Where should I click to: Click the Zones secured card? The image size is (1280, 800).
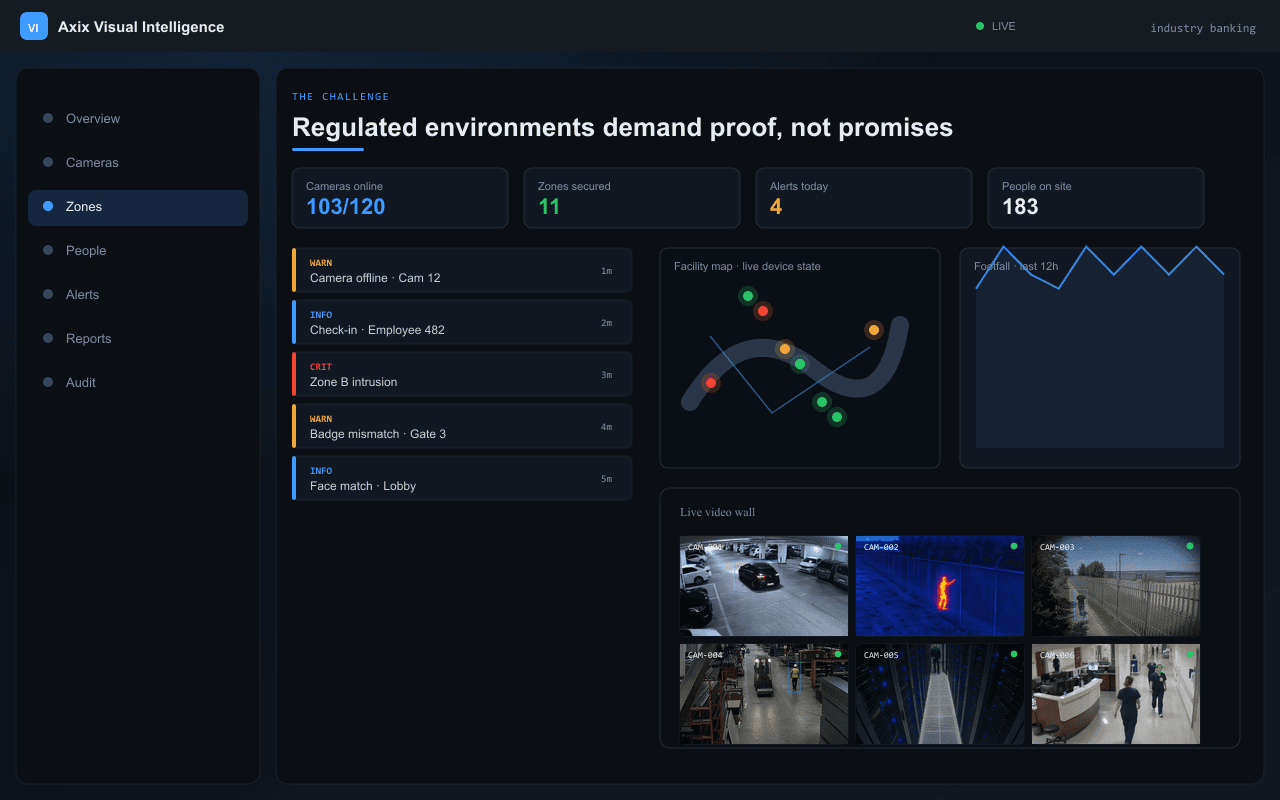(x=632, y=198)
